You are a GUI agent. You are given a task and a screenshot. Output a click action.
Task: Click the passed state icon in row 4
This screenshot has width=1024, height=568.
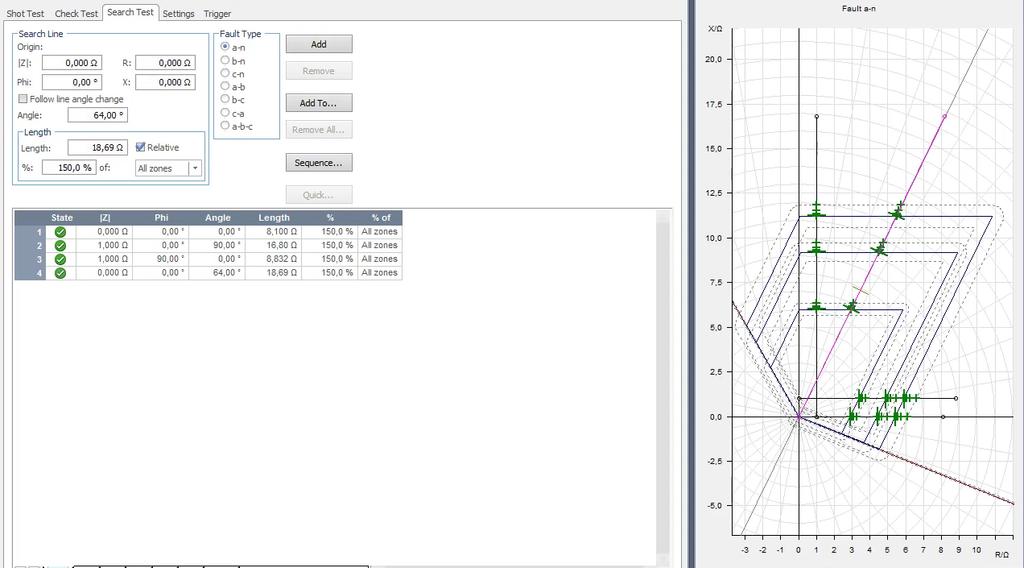(x=60, y=273)
